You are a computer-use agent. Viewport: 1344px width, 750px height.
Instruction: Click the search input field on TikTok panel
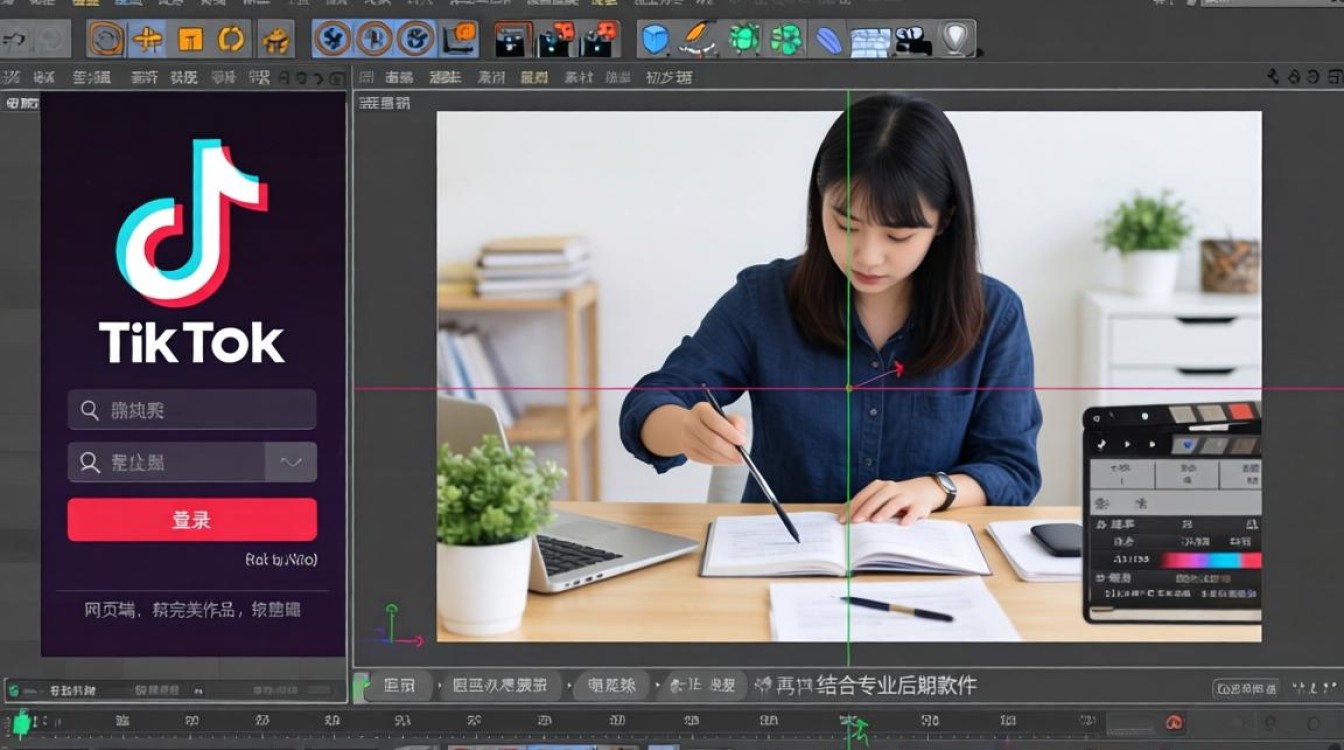(x=190, y=408)
